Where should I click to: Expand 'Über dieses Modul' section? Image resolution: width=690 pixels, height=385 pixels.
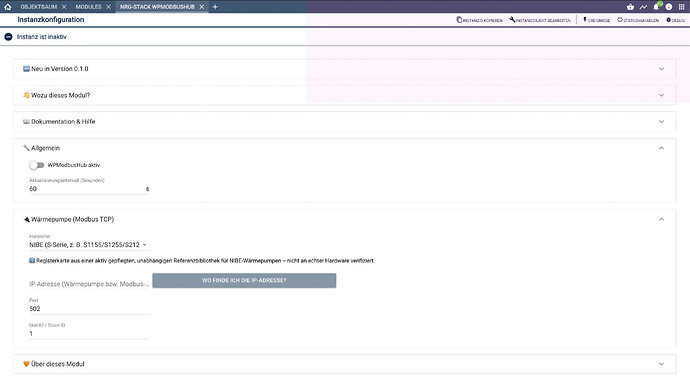click(345, 364)
